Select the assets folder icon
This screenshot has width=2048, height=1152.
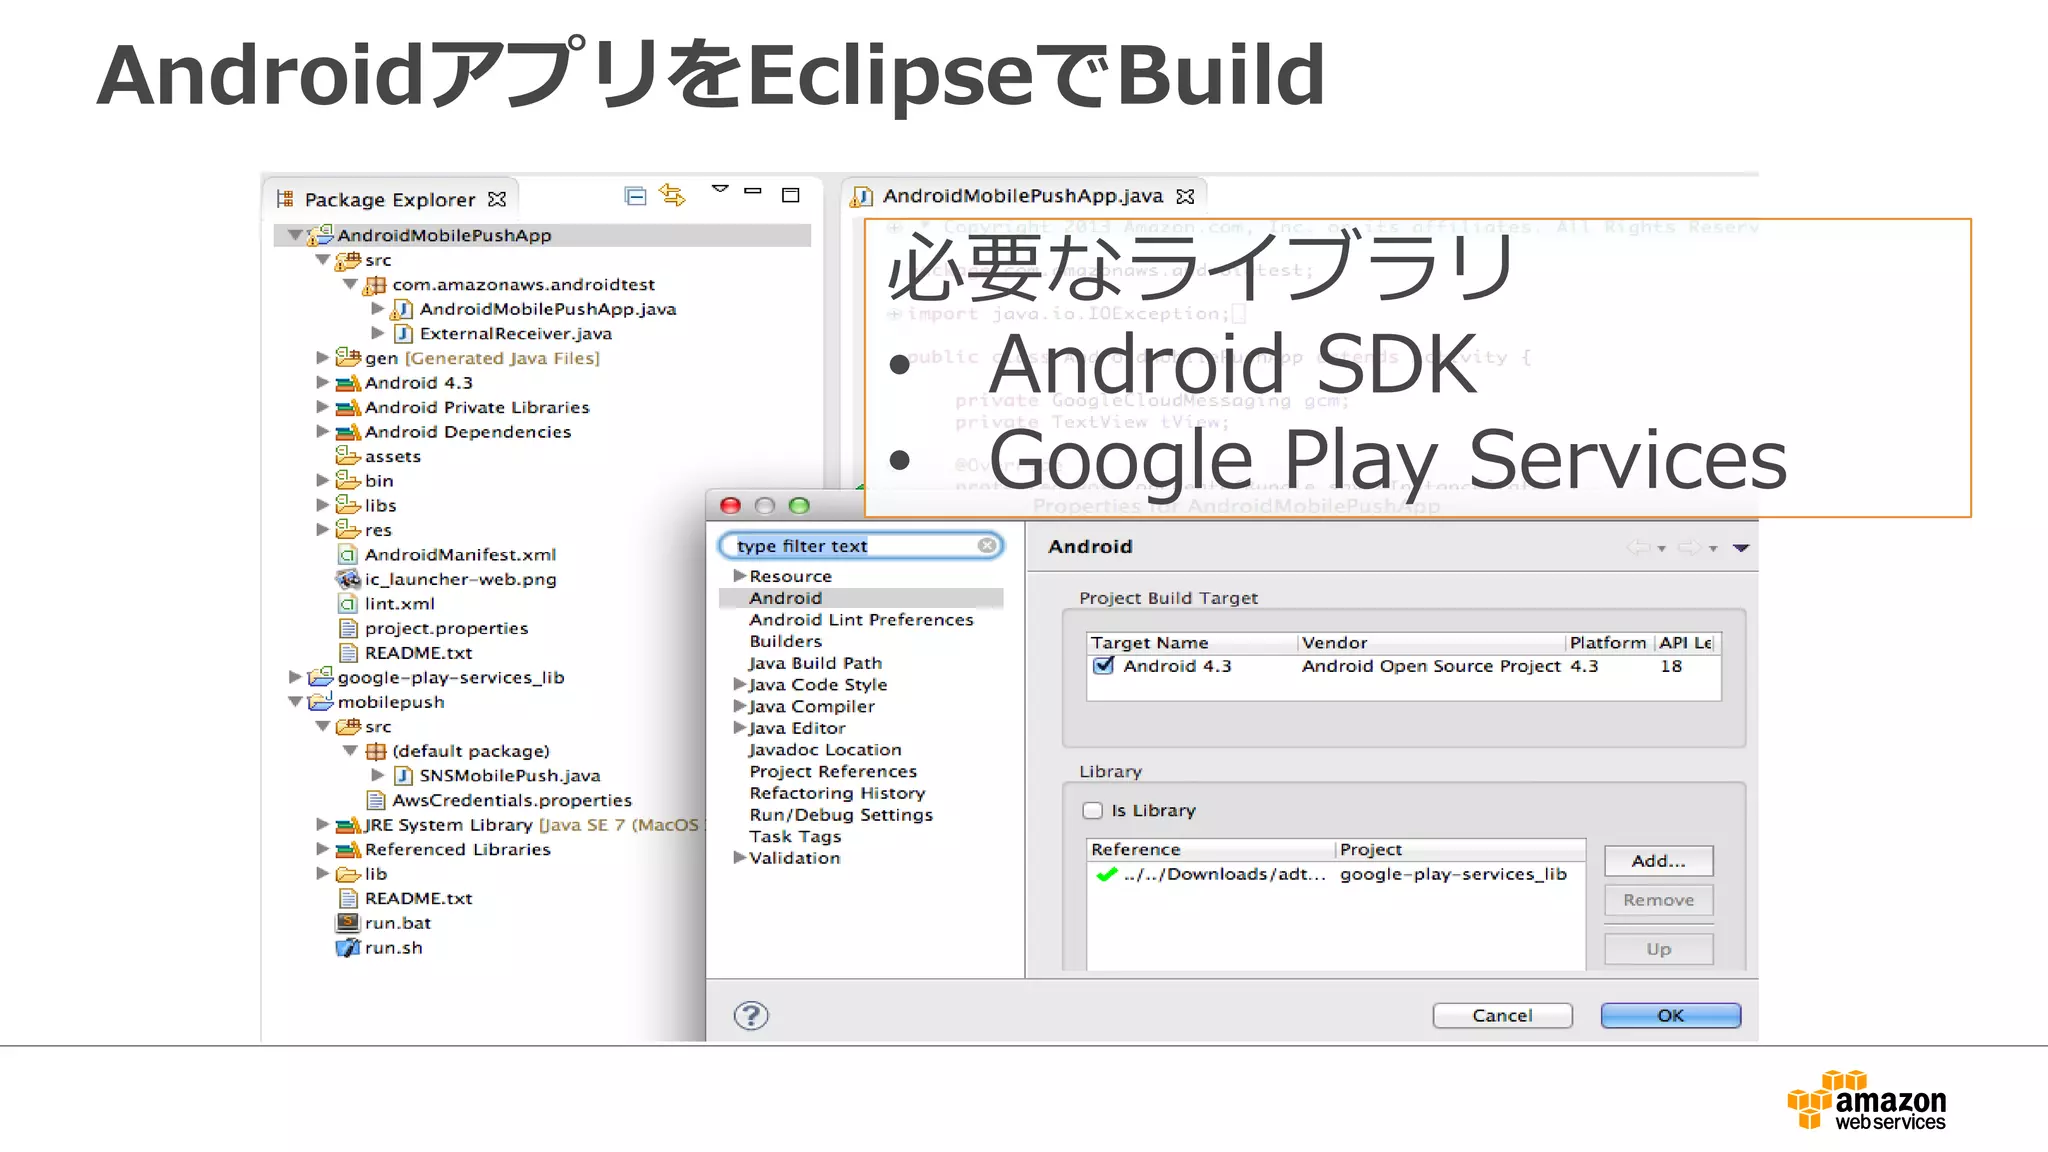[348, 456]
